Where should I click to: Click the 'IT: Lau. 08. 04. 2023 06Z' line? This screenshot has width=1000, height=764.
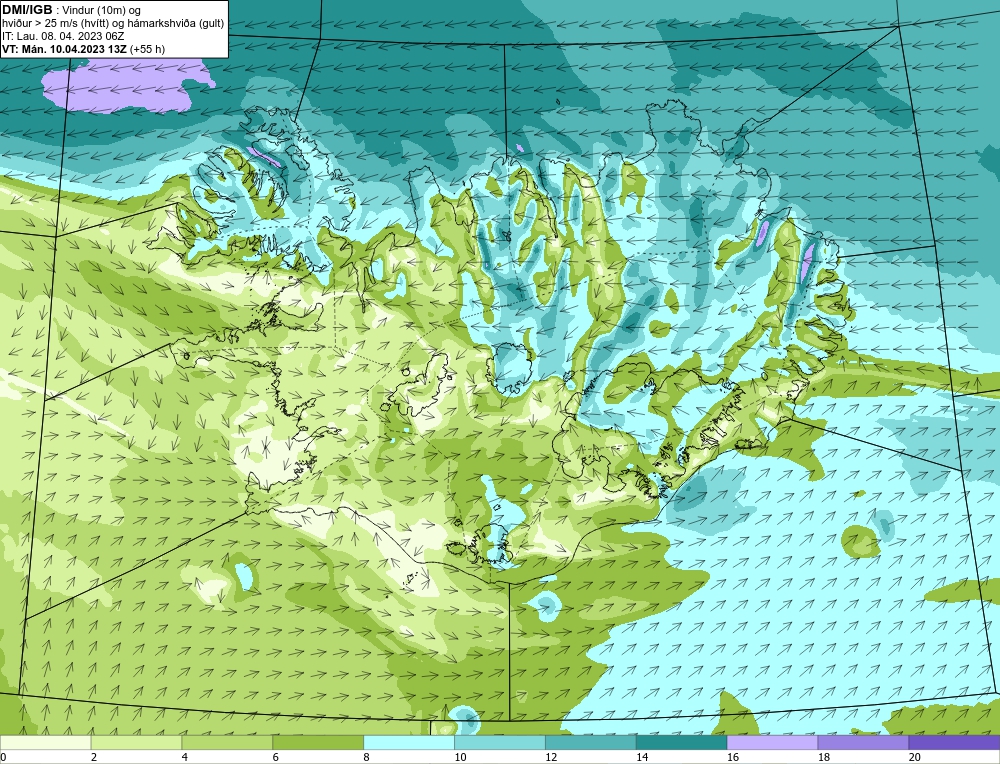[x=63, y=36]
